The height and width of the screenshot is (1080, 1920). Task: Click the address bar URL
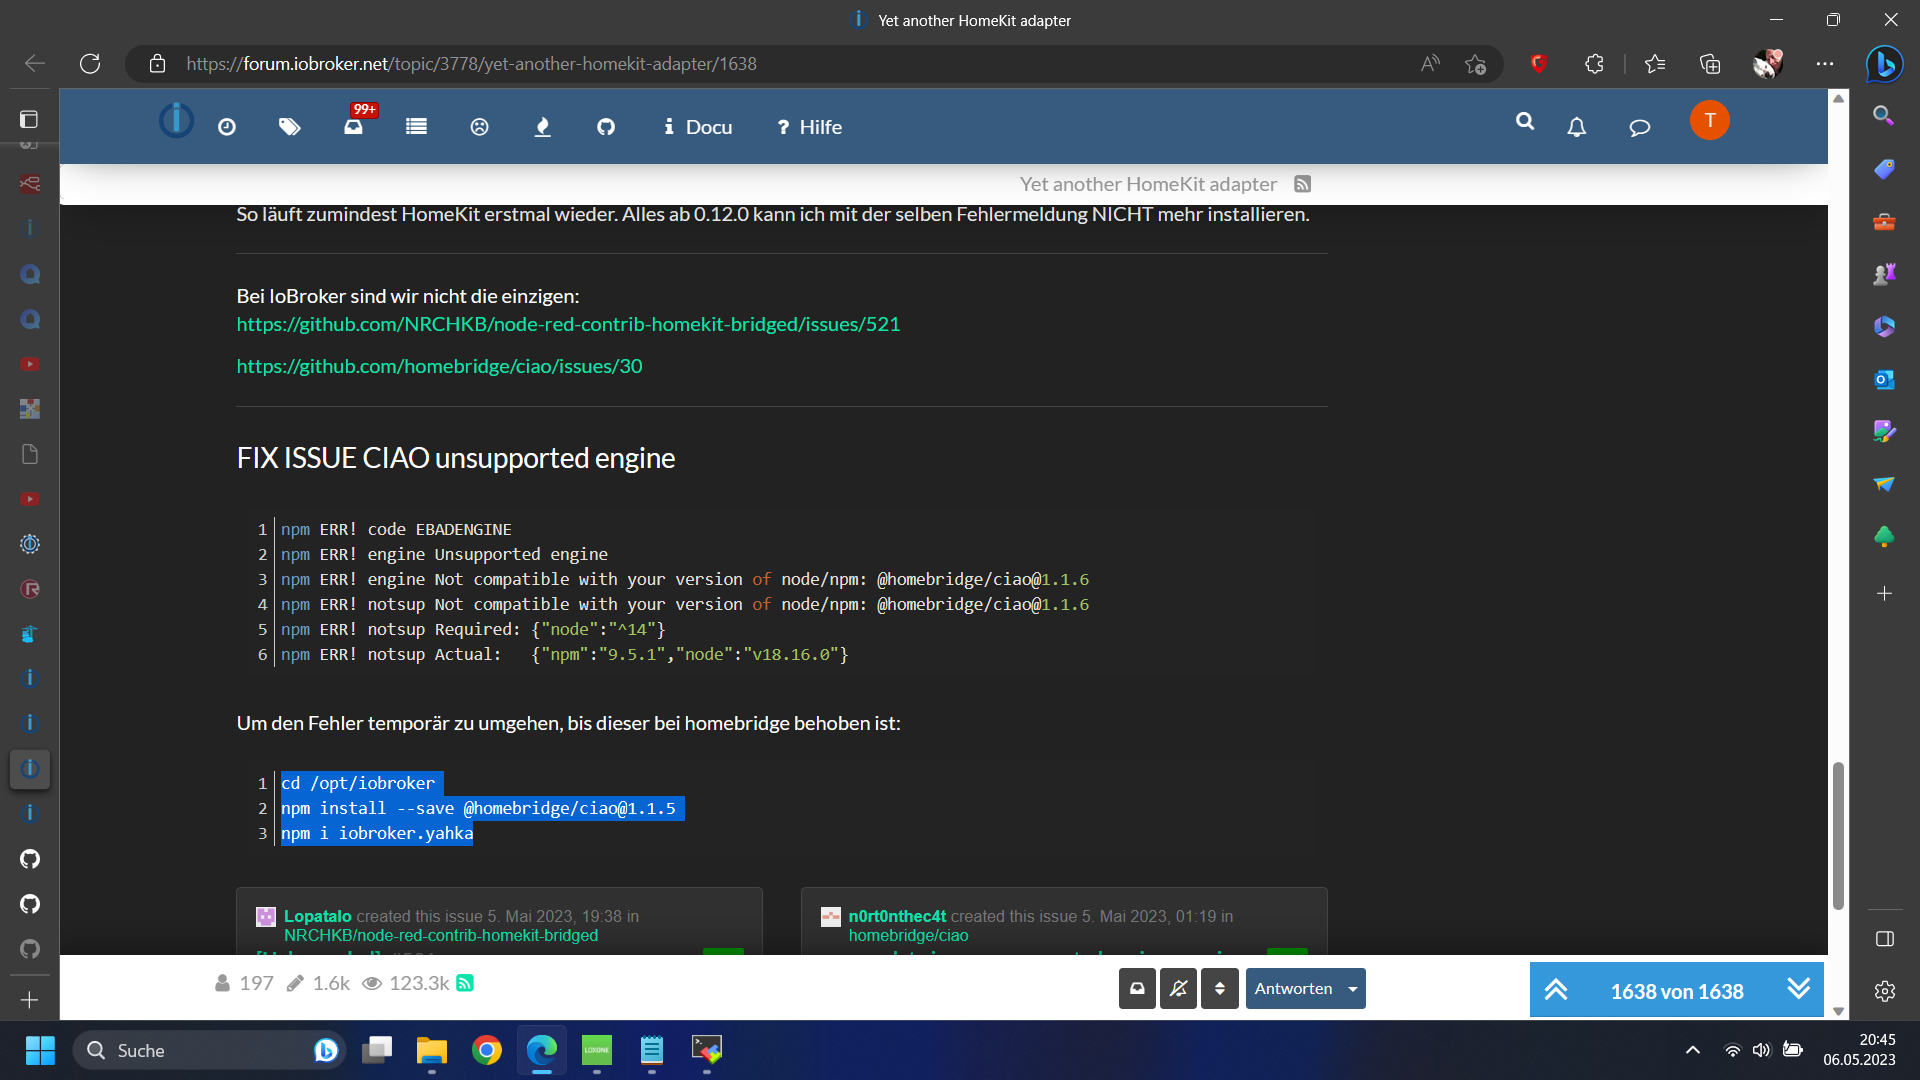pyautogui.click(x=471, y=63)
